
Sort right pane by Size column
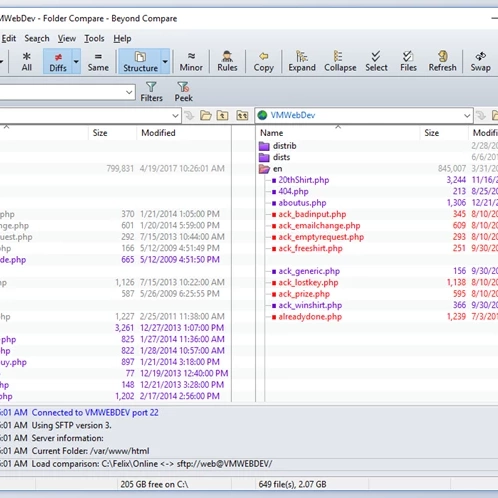444,133
